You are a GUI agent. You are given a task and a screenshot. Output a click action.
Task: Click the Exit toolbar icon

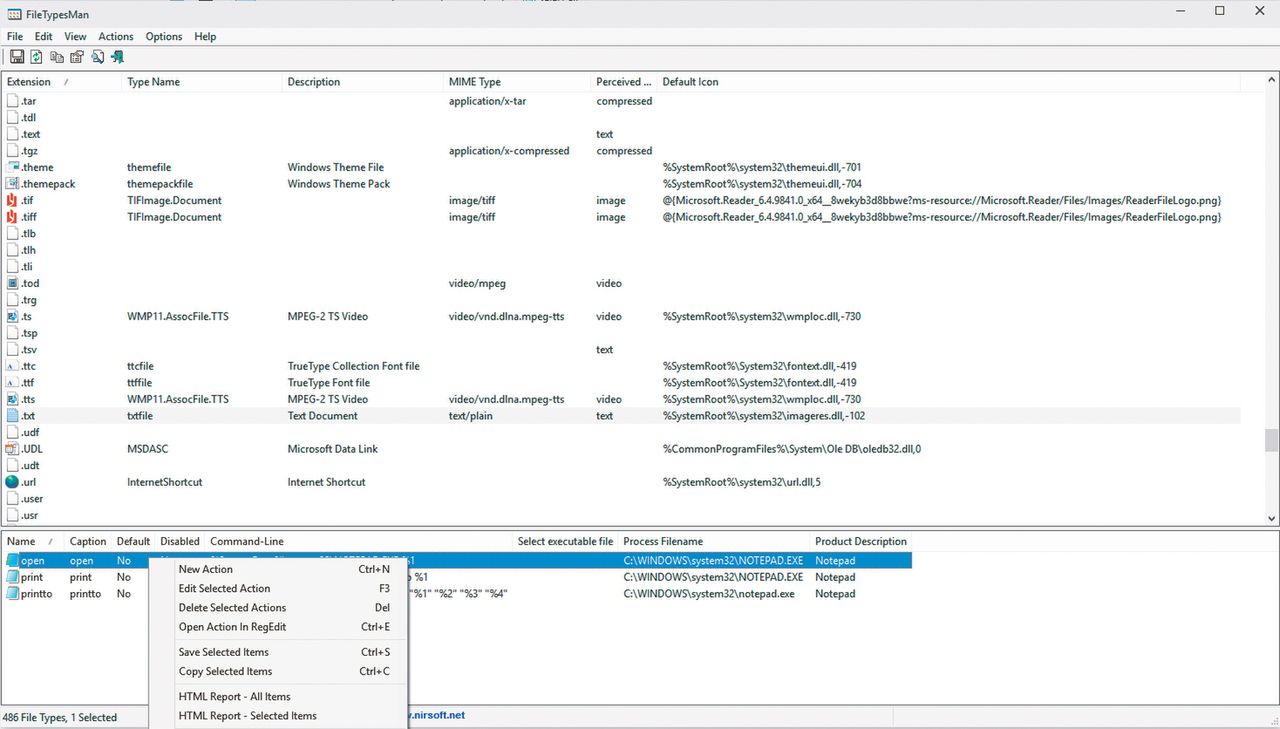[117, 57]
